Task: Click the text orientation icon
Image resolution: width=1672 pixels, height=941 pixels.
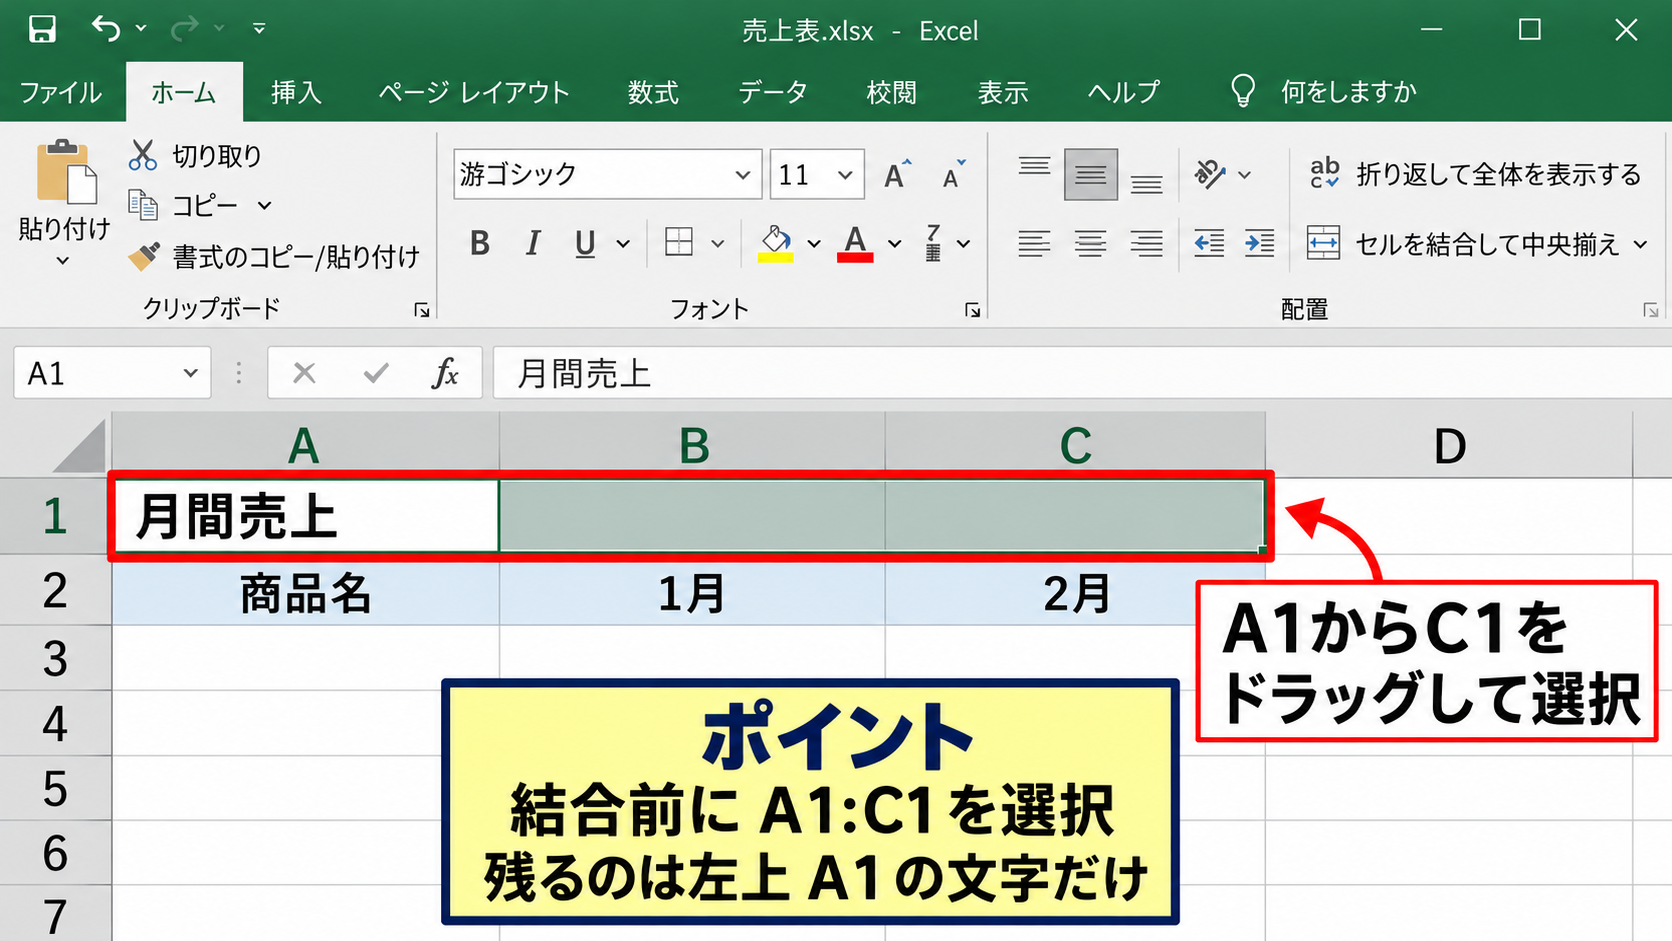Action: tap(1210, 174)
